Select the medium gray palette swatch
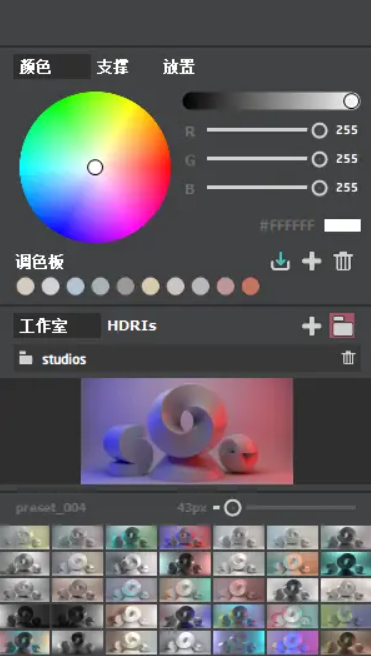Image resolution: width=371 pixels, height=656 pixels. tap(125, 287)
